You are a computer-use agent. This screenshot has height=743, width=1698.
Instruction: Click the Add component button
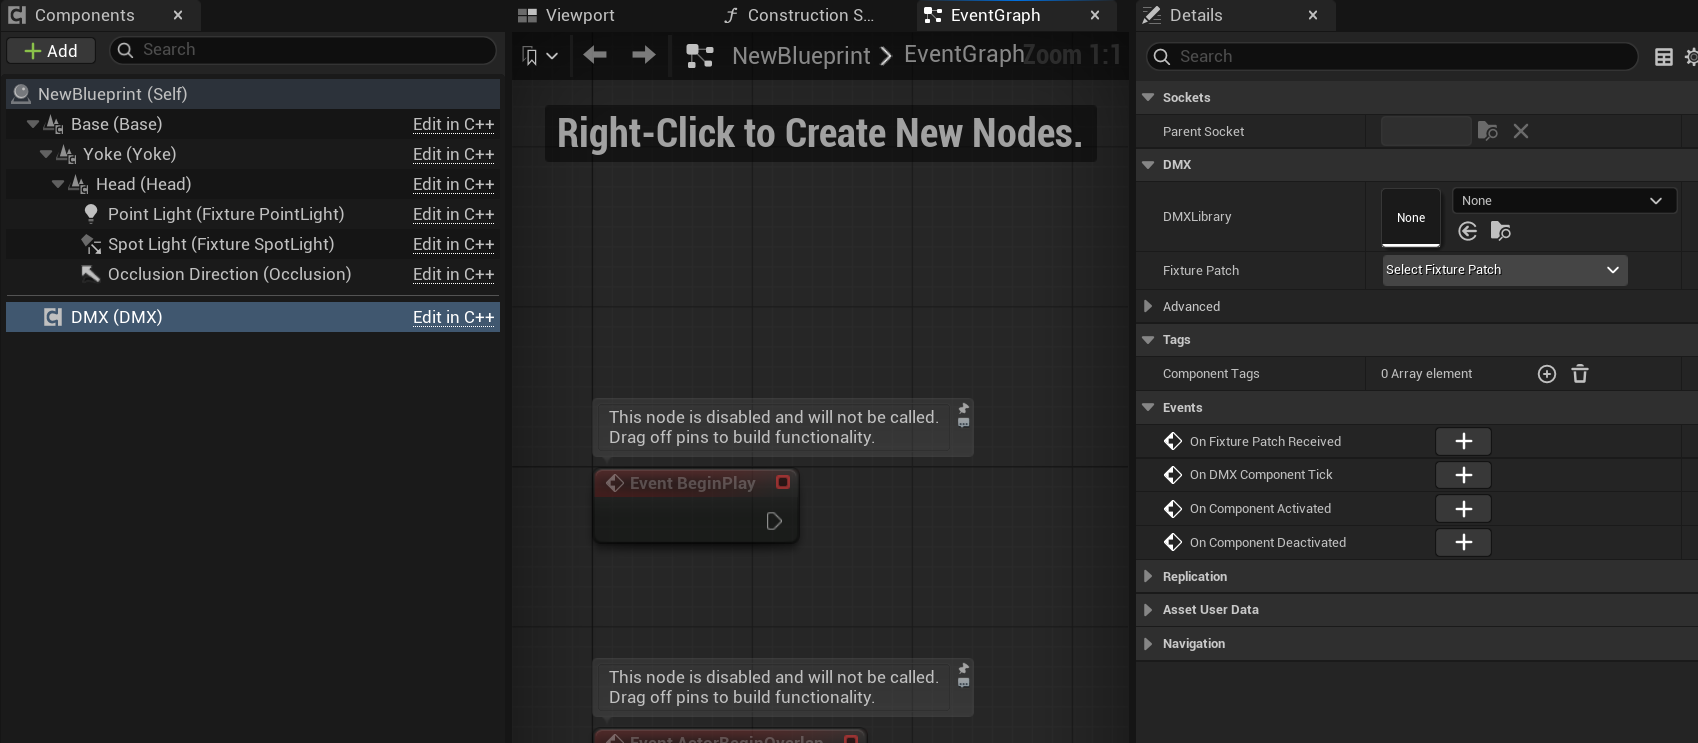[x=51, y=51]
